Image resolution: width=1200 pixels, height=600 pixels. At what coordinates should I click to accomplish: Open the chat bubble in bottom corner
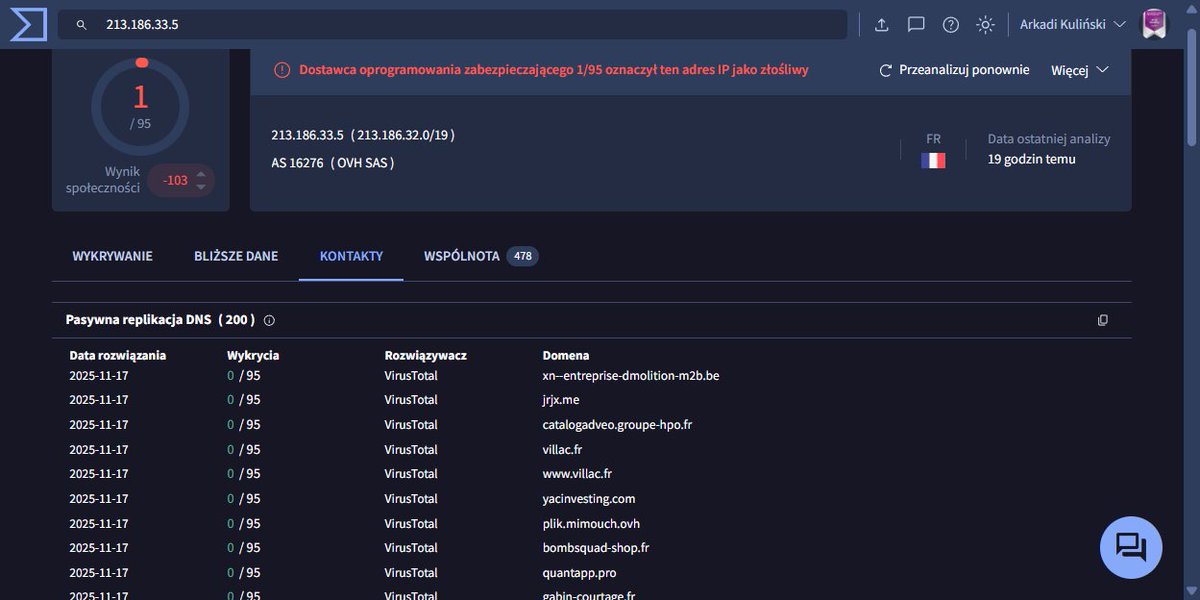1130,547
